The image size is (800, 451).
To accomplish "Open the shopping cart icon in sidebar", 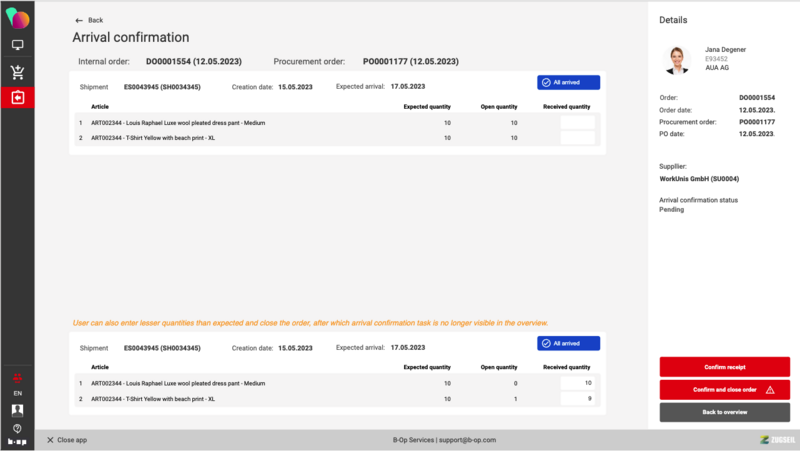I will click(17, 72).
